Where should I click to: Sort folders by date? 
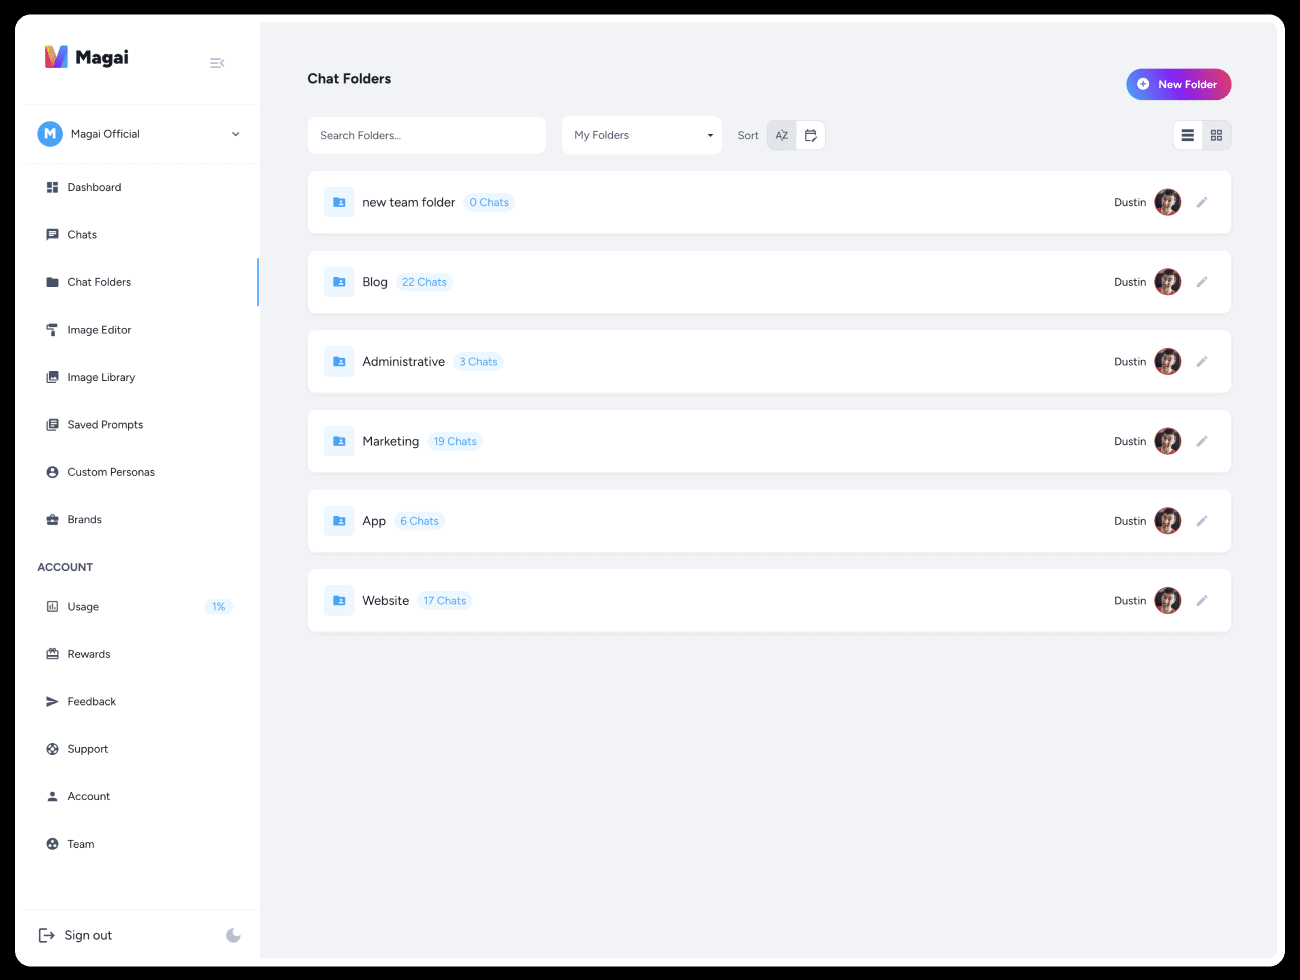pyautogui.click(x=811, y=135)
